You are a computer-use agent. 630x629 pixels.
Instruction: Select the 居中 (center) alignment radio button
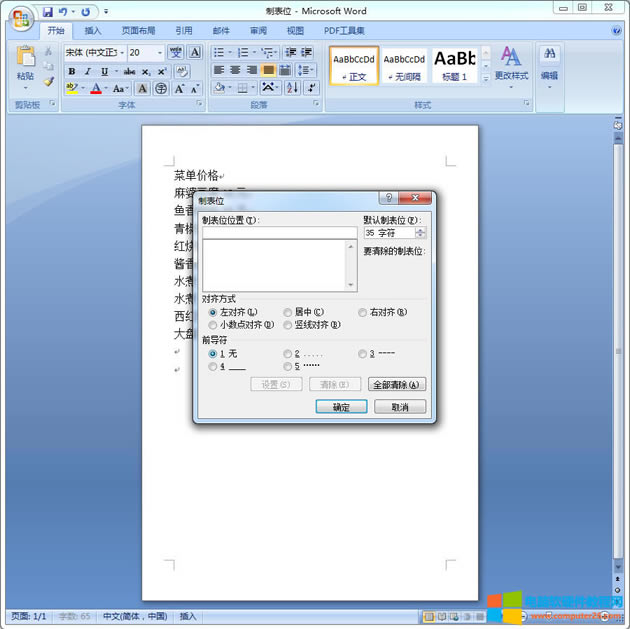tap(288, 313)
